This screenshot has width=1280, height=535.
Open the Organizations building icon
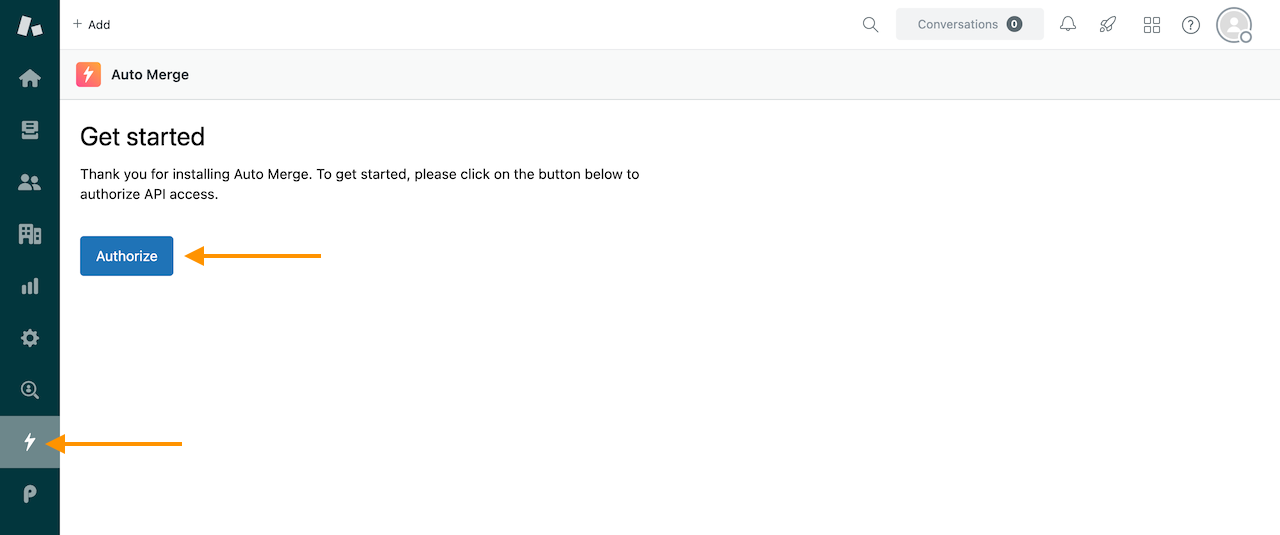click(x=30, y=234)
